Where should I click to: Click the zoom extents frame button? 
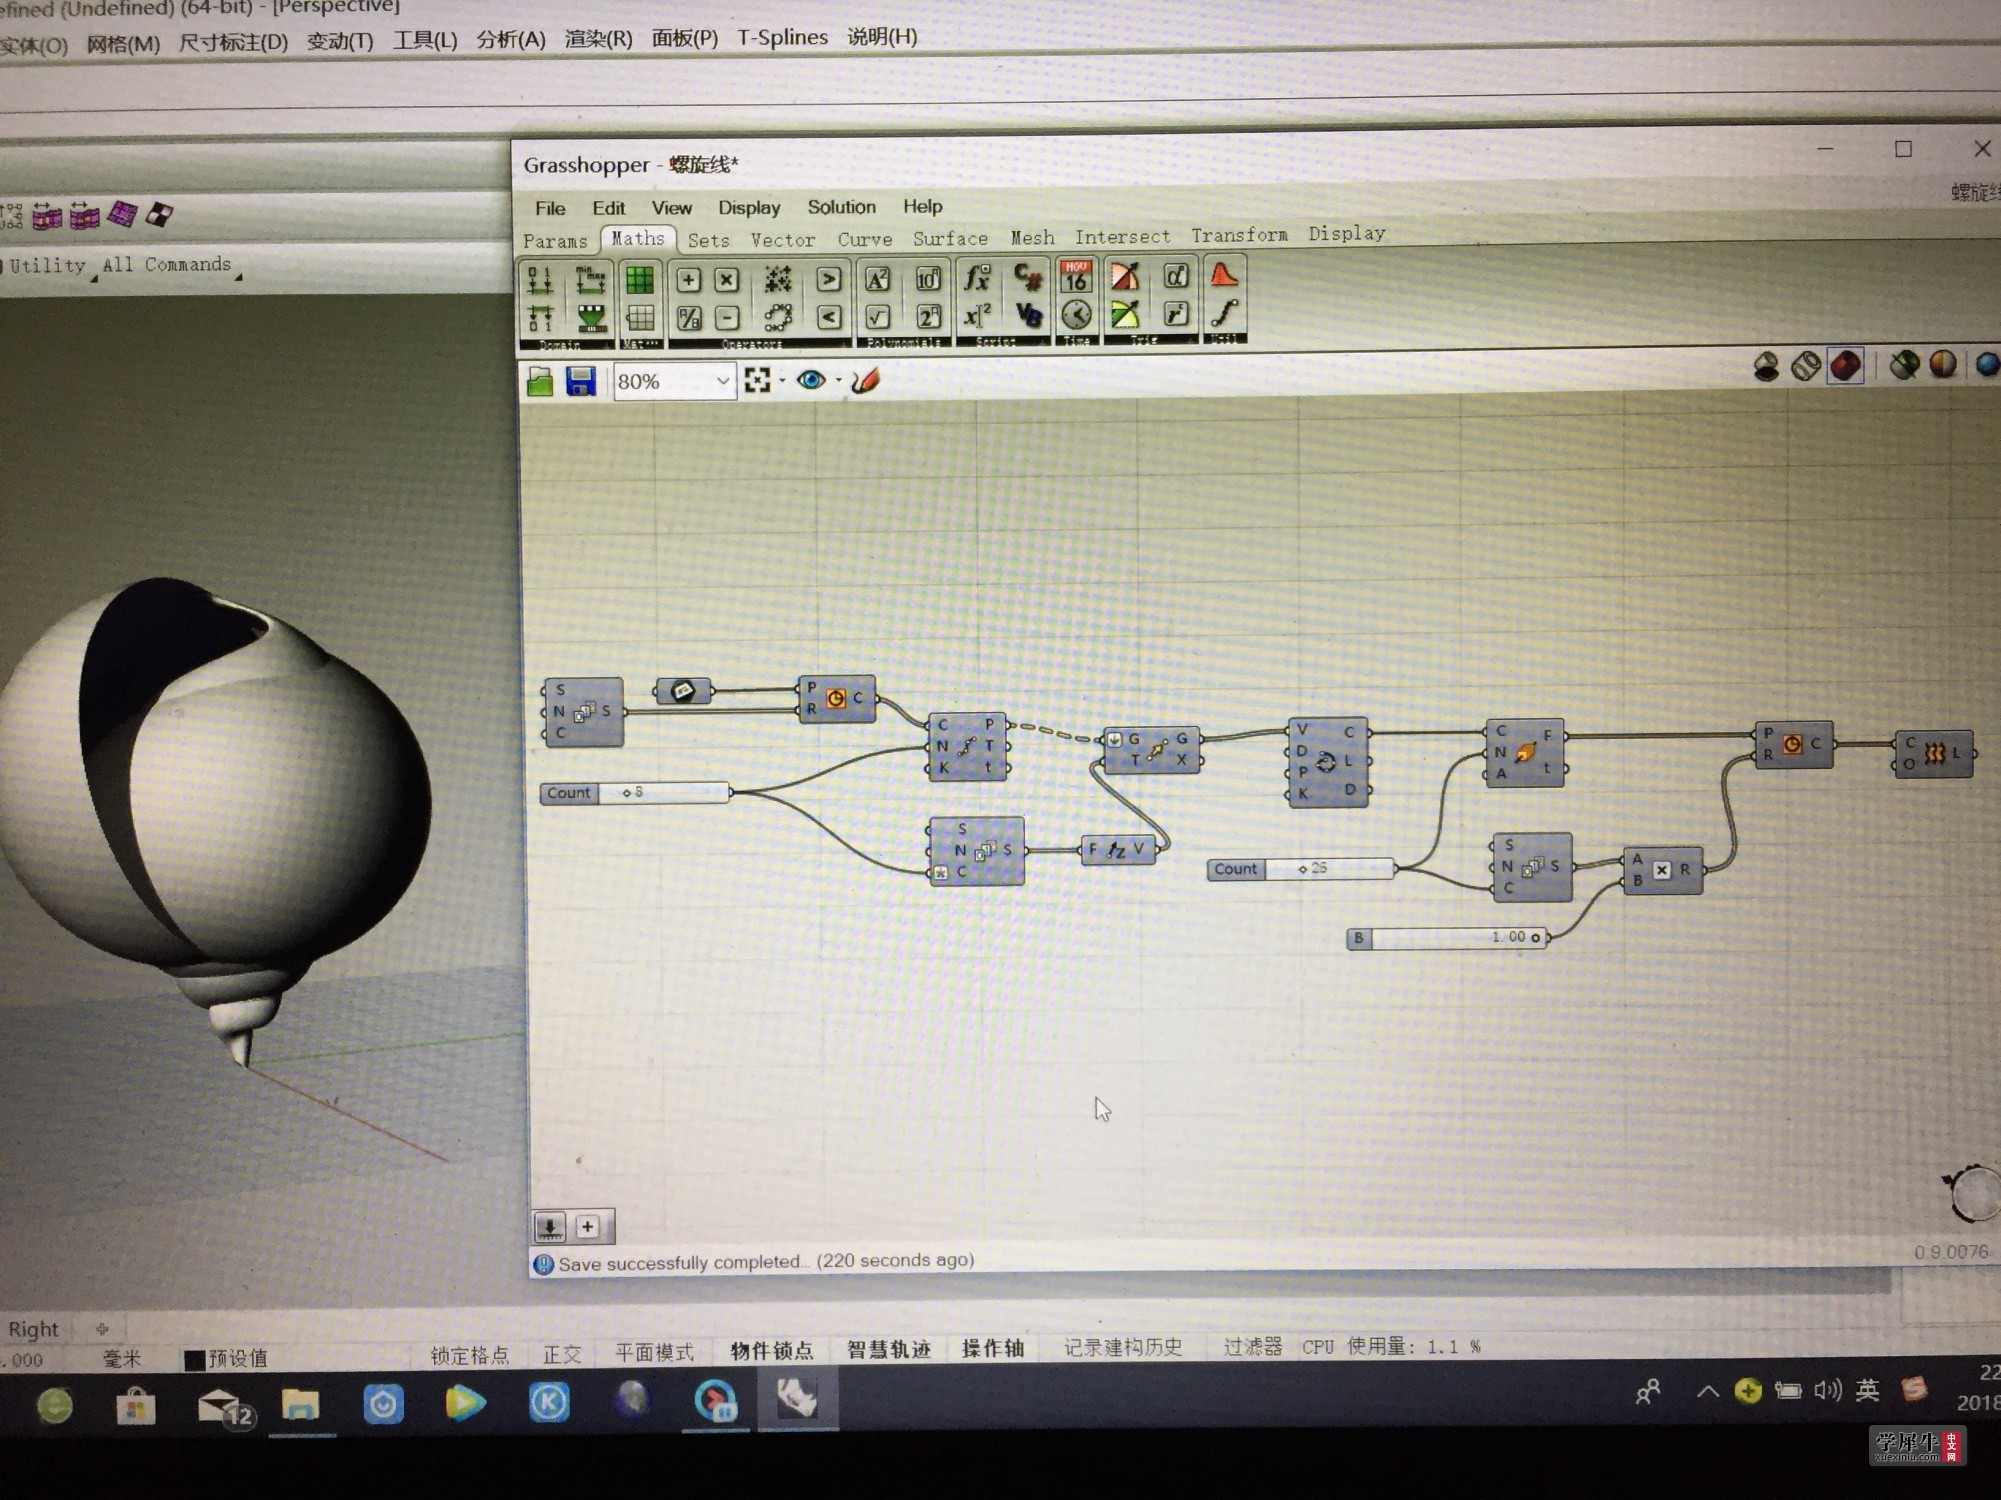point(758,381)
